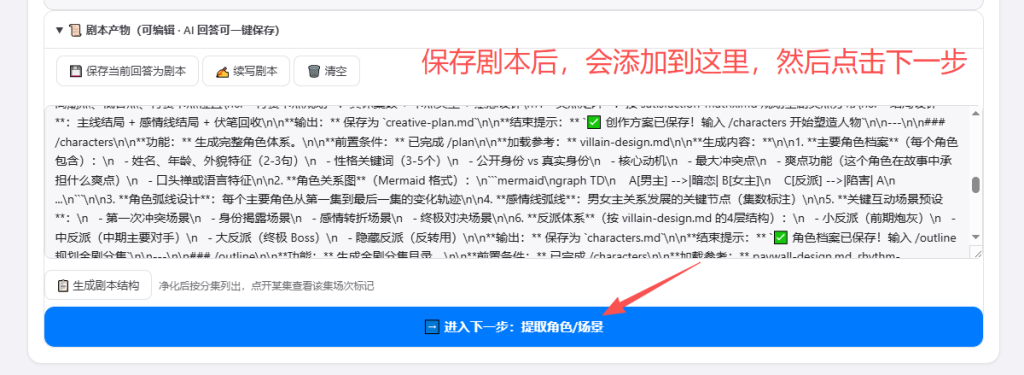Click the clipboard icon on 生成剧本结构
Image resolution: width=1024 pixels, height=375 pixels.
(x=63, y=285)
